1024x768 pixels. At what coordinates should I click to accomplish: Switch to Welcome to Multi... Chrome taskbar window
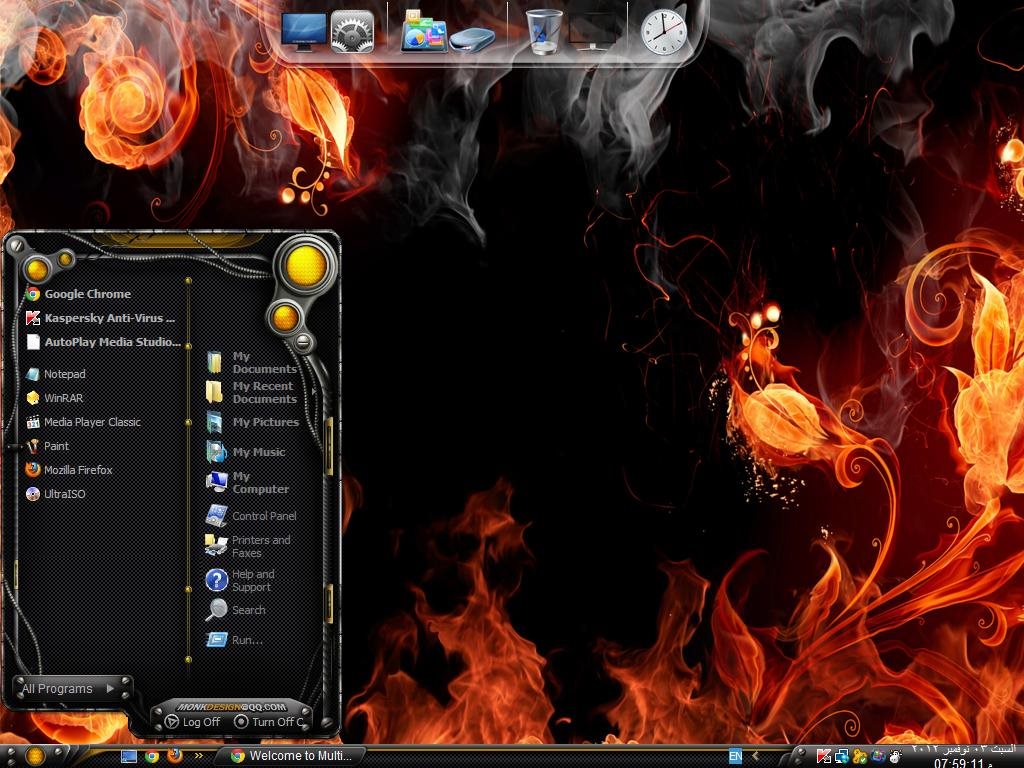(290, 756)
